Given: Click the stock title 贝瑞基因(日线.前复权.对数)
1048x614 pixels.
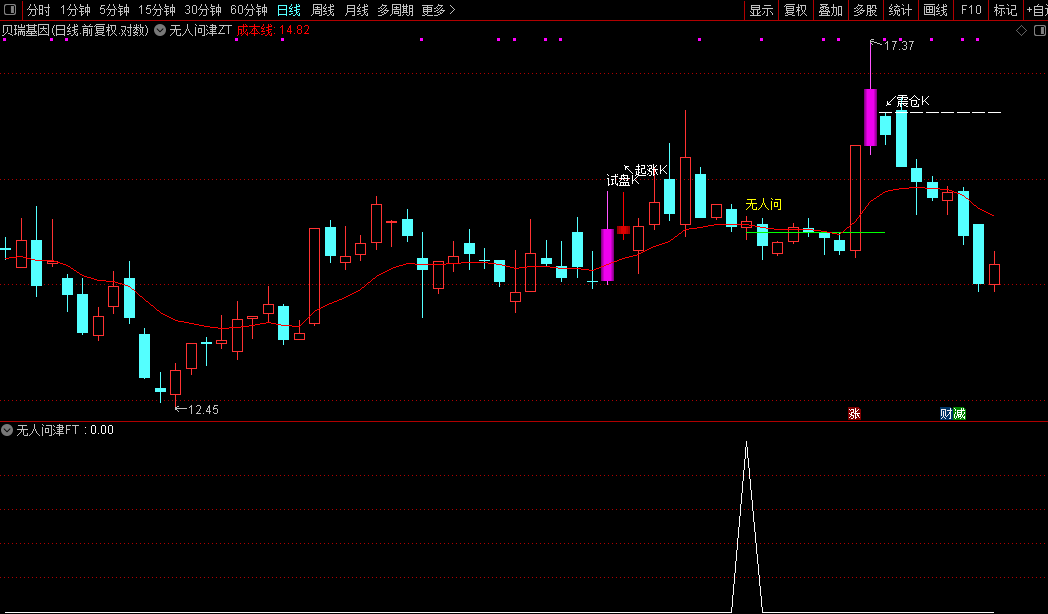Looking at the screenshot, I should (75, 30).
